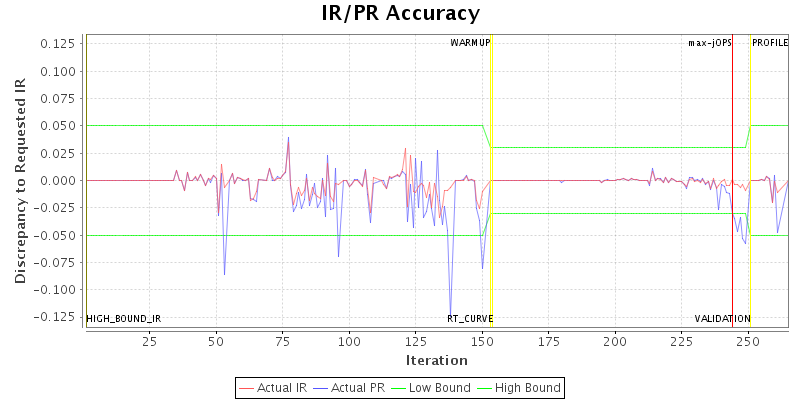
Task: Click the 100 x-axis tick label
Action: [349, 340]
